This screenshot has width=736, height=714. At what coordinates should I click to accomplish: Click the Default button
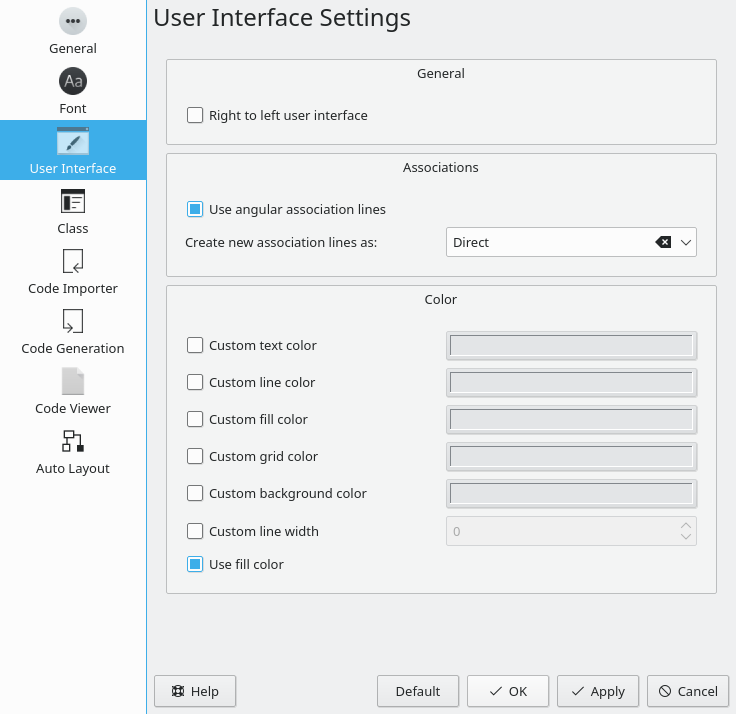[418, 691]
